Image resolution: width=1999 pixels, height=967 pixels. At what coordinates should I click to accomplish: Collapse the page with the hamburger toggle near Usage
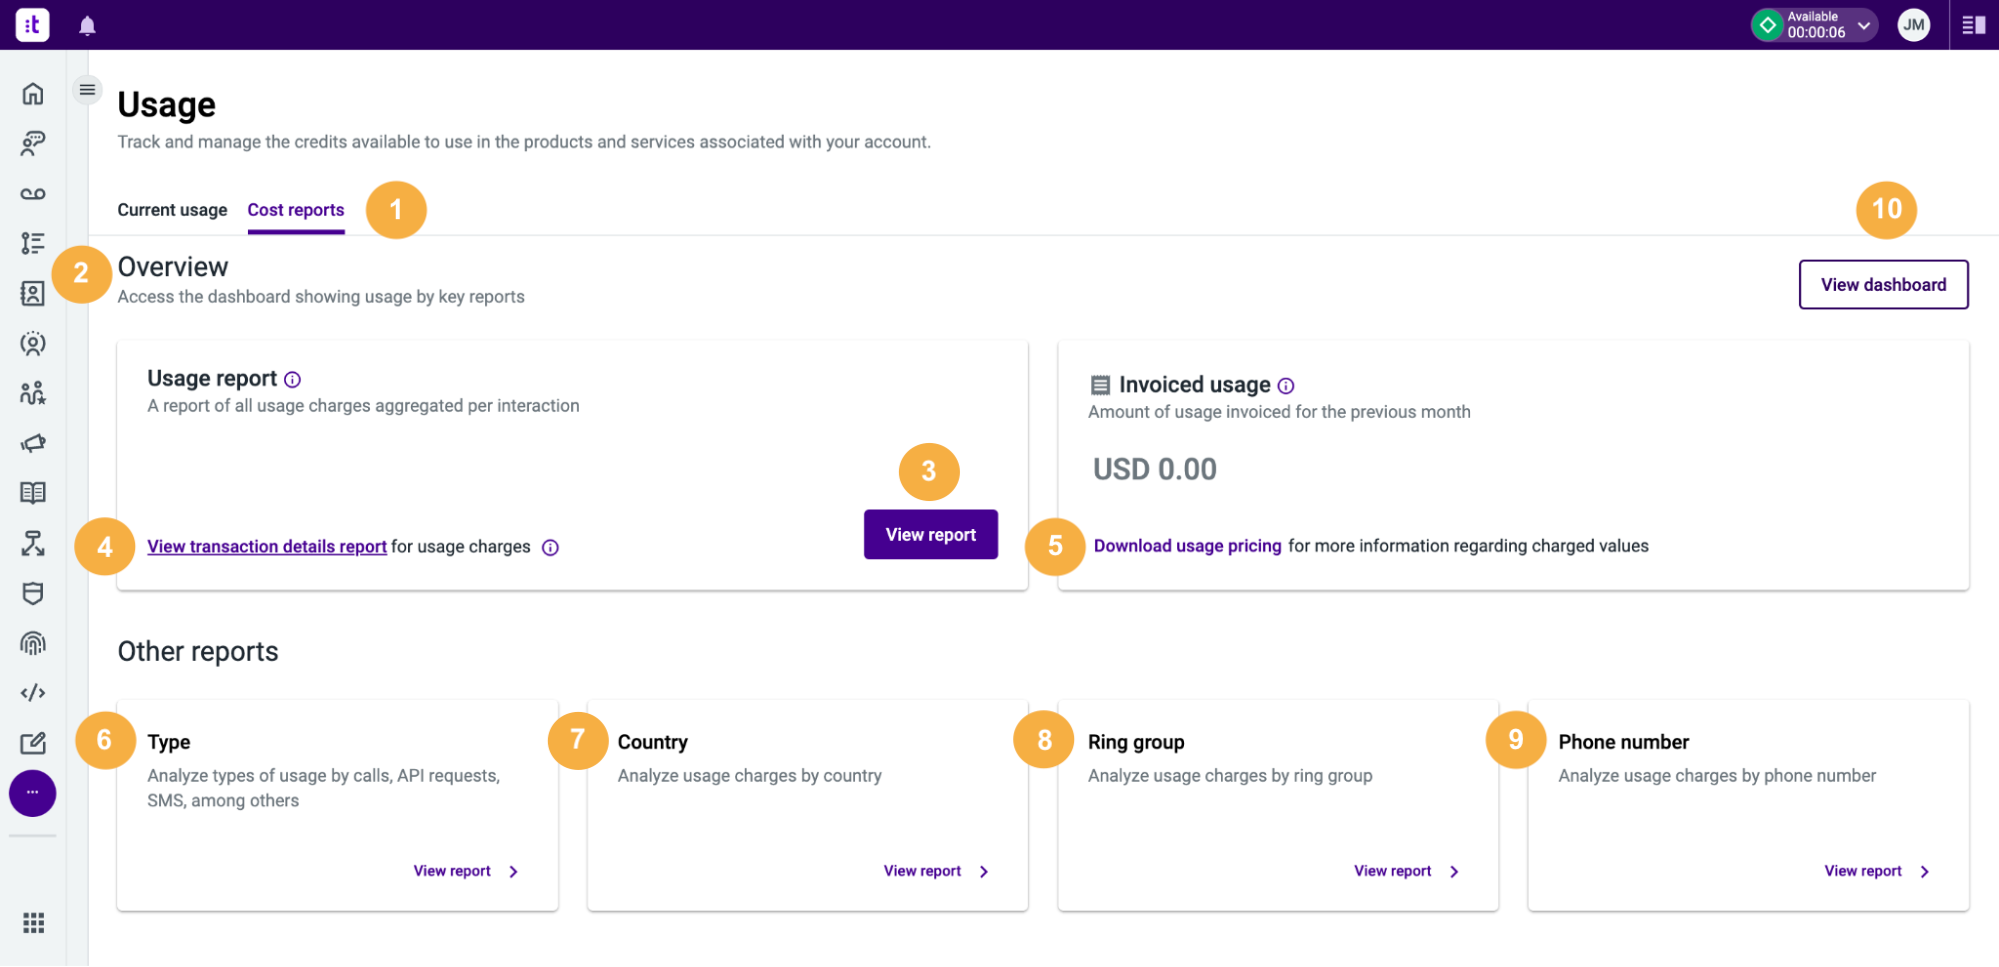coord(87,89)
